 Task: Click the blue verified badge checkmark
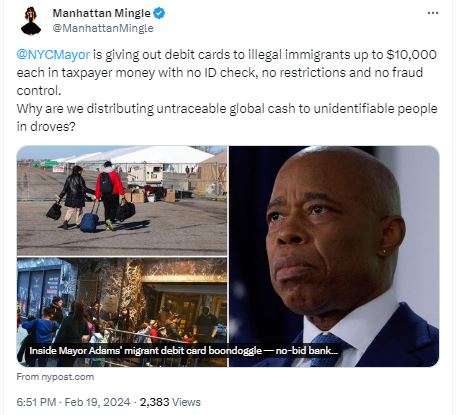point(159,13)
